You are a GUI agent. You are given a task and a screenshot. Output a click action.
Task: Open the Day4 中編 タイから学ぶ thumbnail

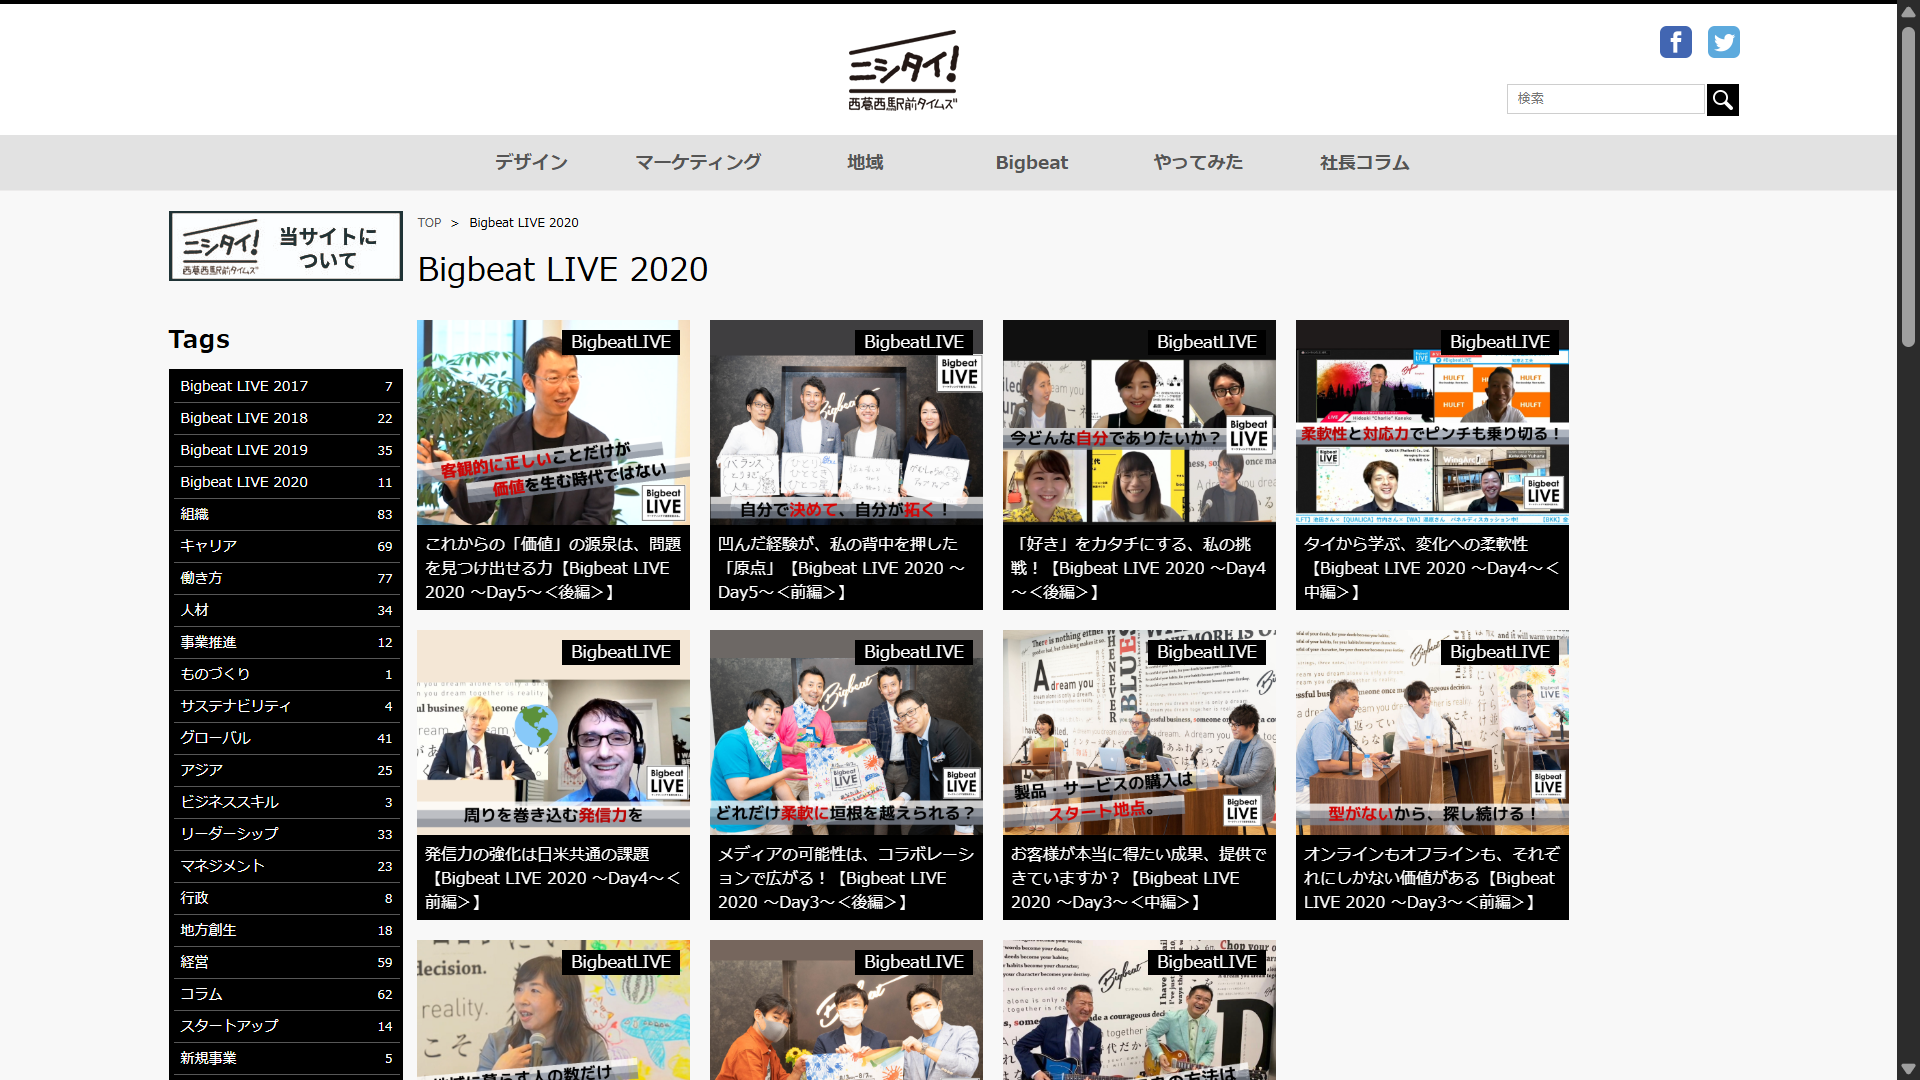tap(1432, 422)
